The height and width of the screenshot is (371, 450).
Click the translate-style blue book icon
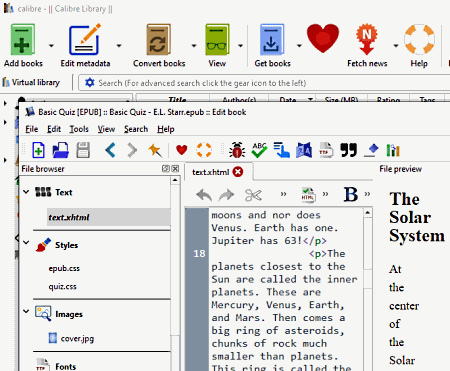click(x=304, y=150)
